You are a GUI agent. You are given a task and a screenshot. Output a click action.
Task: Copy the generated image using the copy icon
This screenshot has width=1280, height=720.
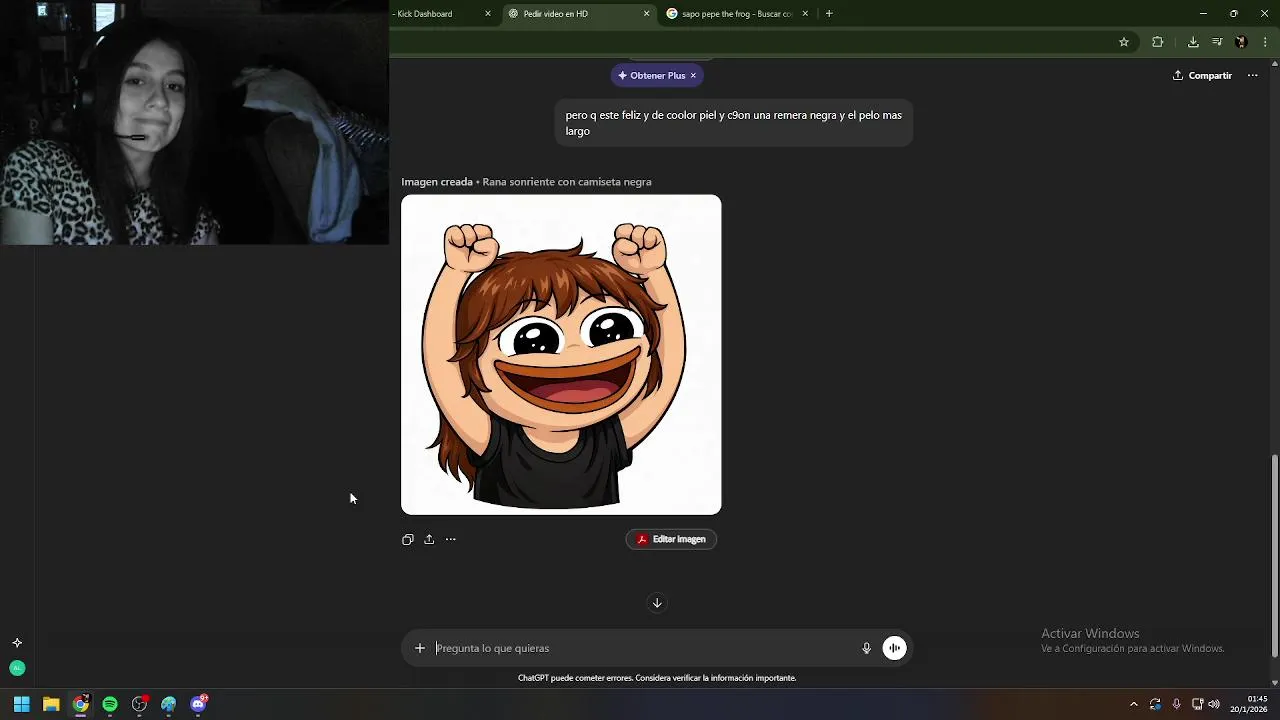[x=407, y=539]
